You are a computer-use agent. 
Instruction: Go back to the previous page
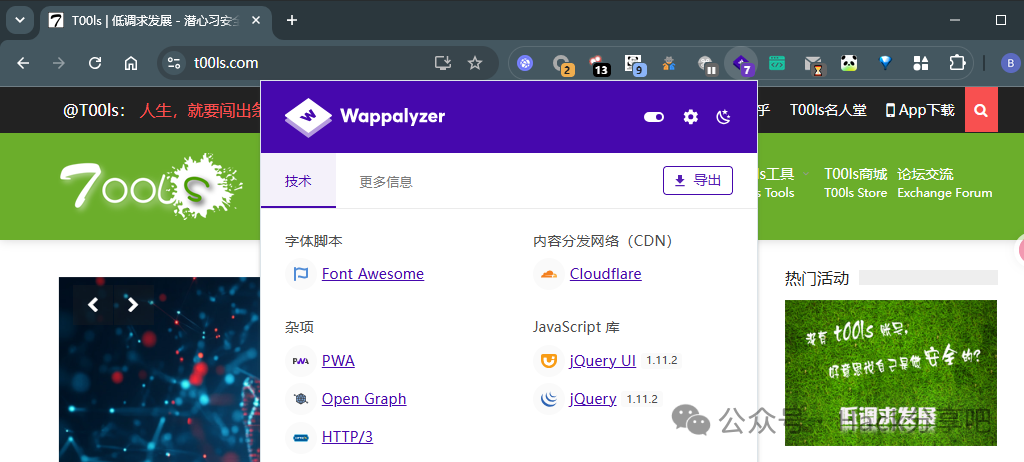(x=24, y=63)
